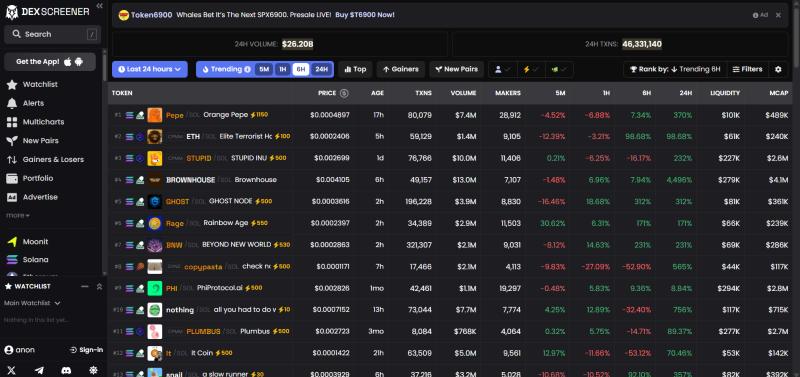Click the Ad info label
This screenshot has height=377, width=800.
coord(760,15)
